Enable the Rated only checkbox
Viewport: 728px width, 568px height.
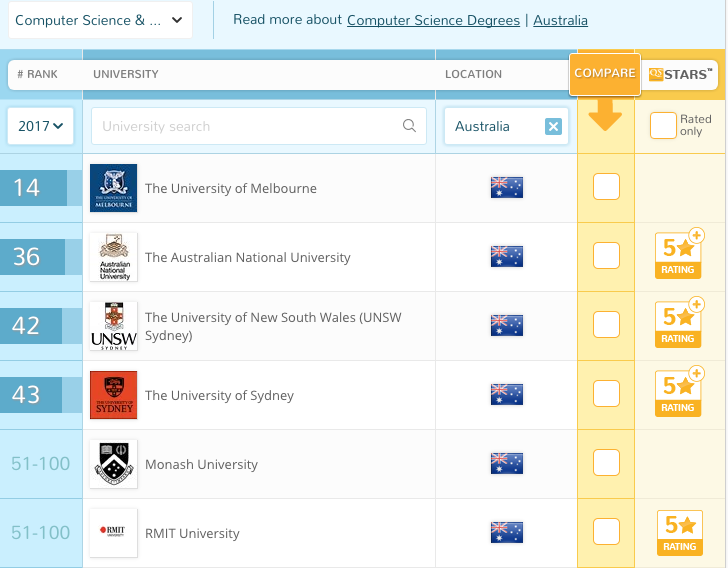coord(663,125)
